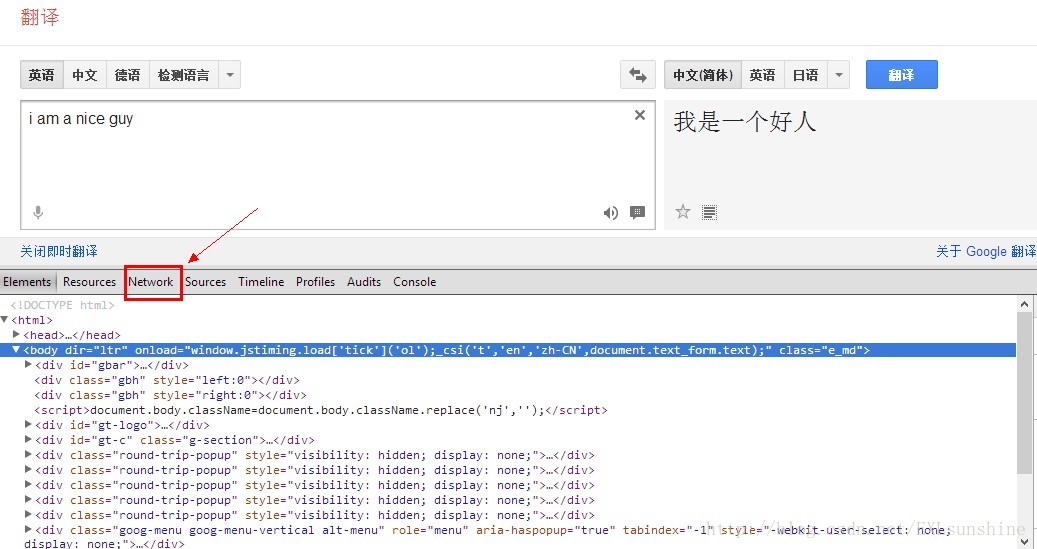Click the list icon beside the star
The height and width of the screenshot is (549, 1037).
click(710, 212)
